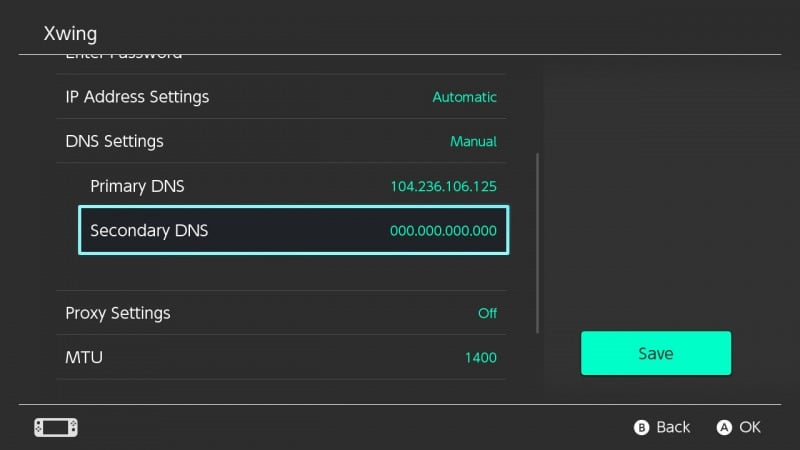Change the Manual DNS setting value
The width and height of the screenshot is (800, 450).
tap(473, 141)
